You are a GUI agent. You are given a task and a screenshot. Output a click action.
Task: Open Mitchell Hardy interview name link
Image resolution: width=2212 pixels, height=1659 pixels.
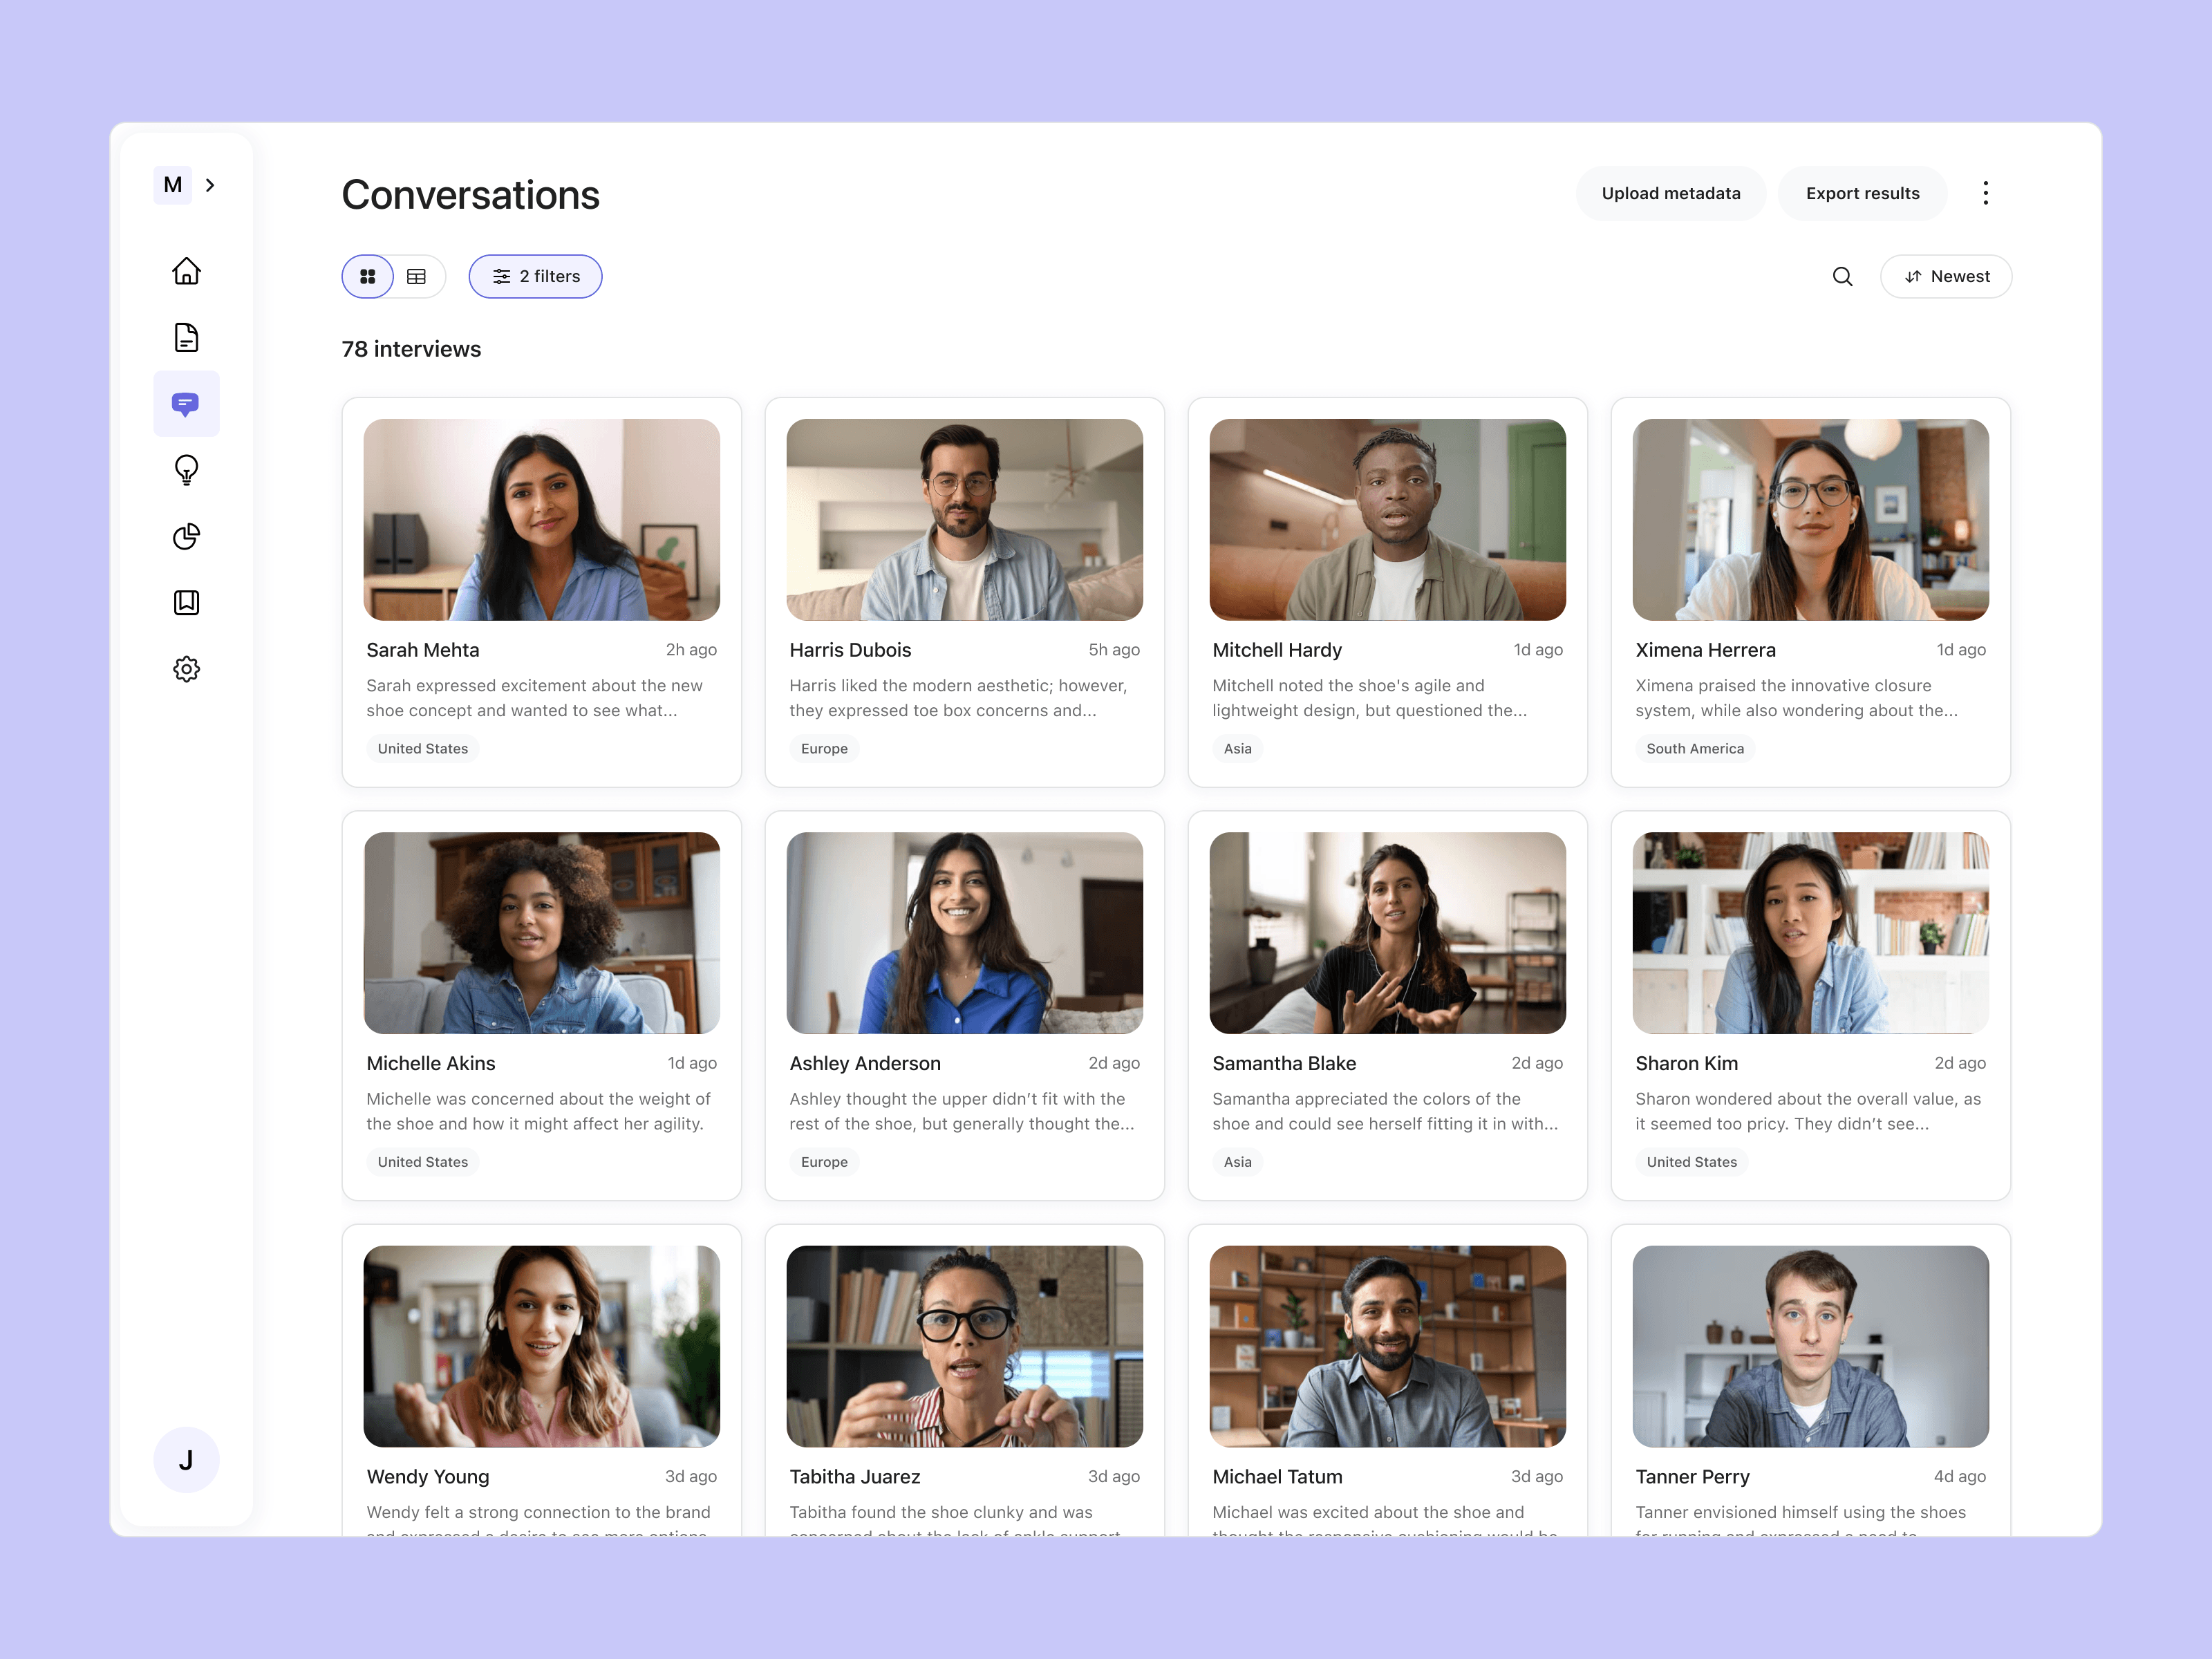pos(1276,650)
